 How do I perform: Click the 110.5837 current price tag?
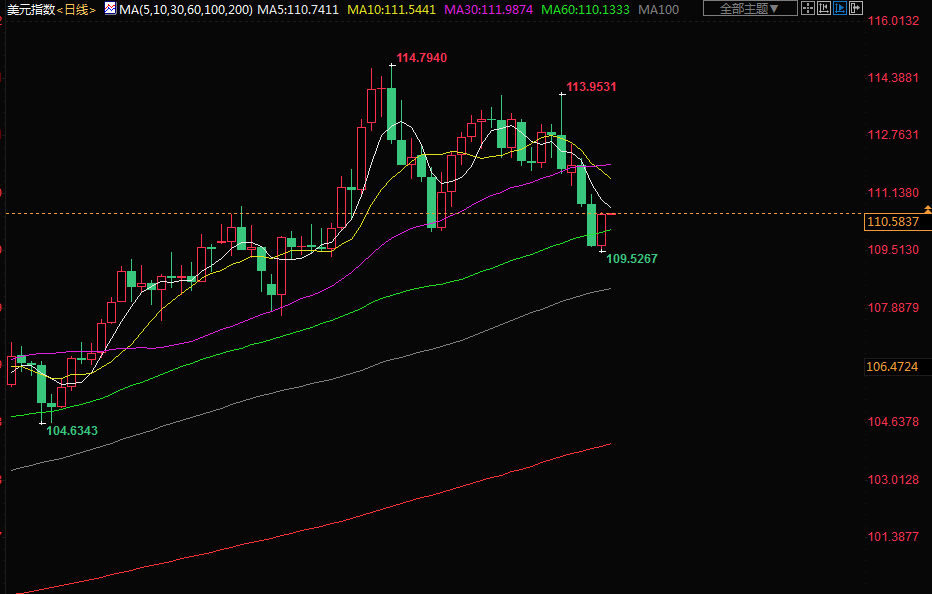[892, 222]
